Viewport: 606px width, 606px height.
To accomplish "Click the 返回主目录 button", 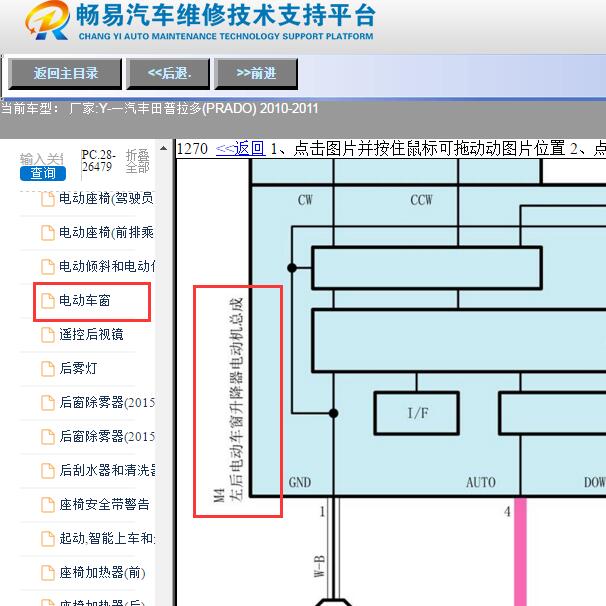I will pyautogui.click(x=65, y=73).
